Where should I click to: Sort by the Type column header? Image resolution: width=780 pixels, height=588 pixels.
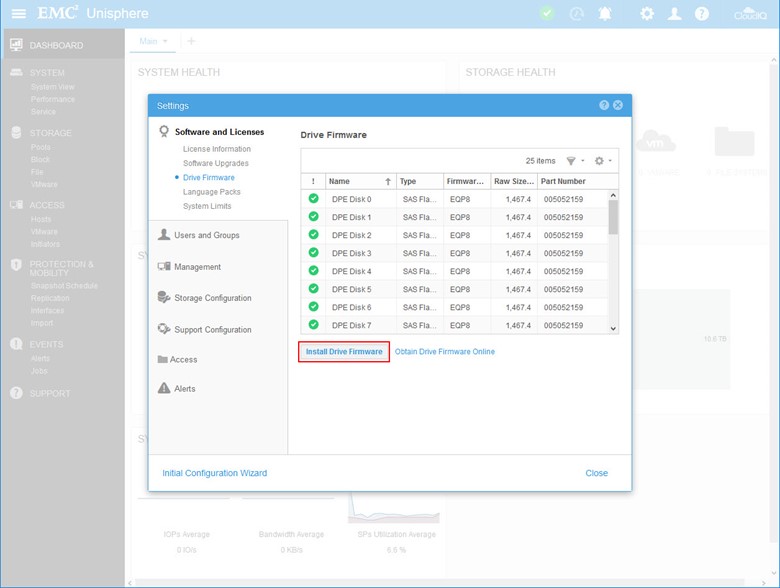[x=419, y=181]
